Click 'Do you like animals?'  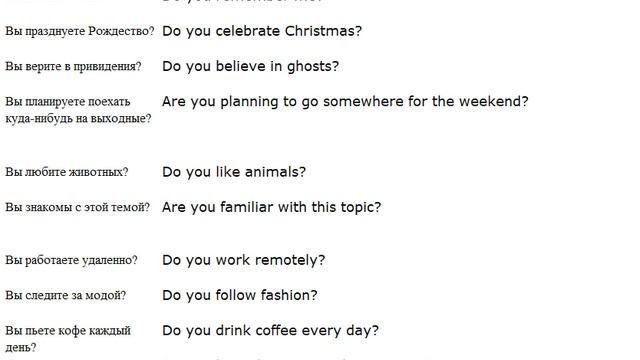tap(234, 172)
